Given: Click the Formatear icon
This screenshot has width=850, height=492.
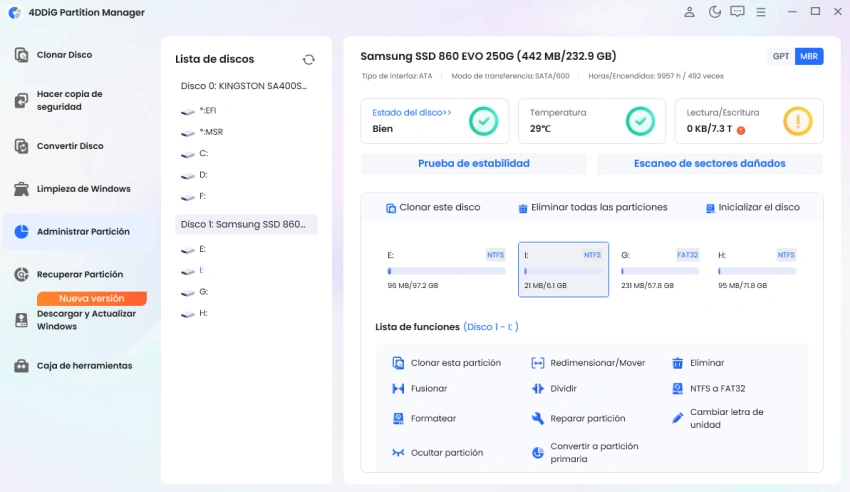Looking at the screenshot, I should click(x=398, y=418).
